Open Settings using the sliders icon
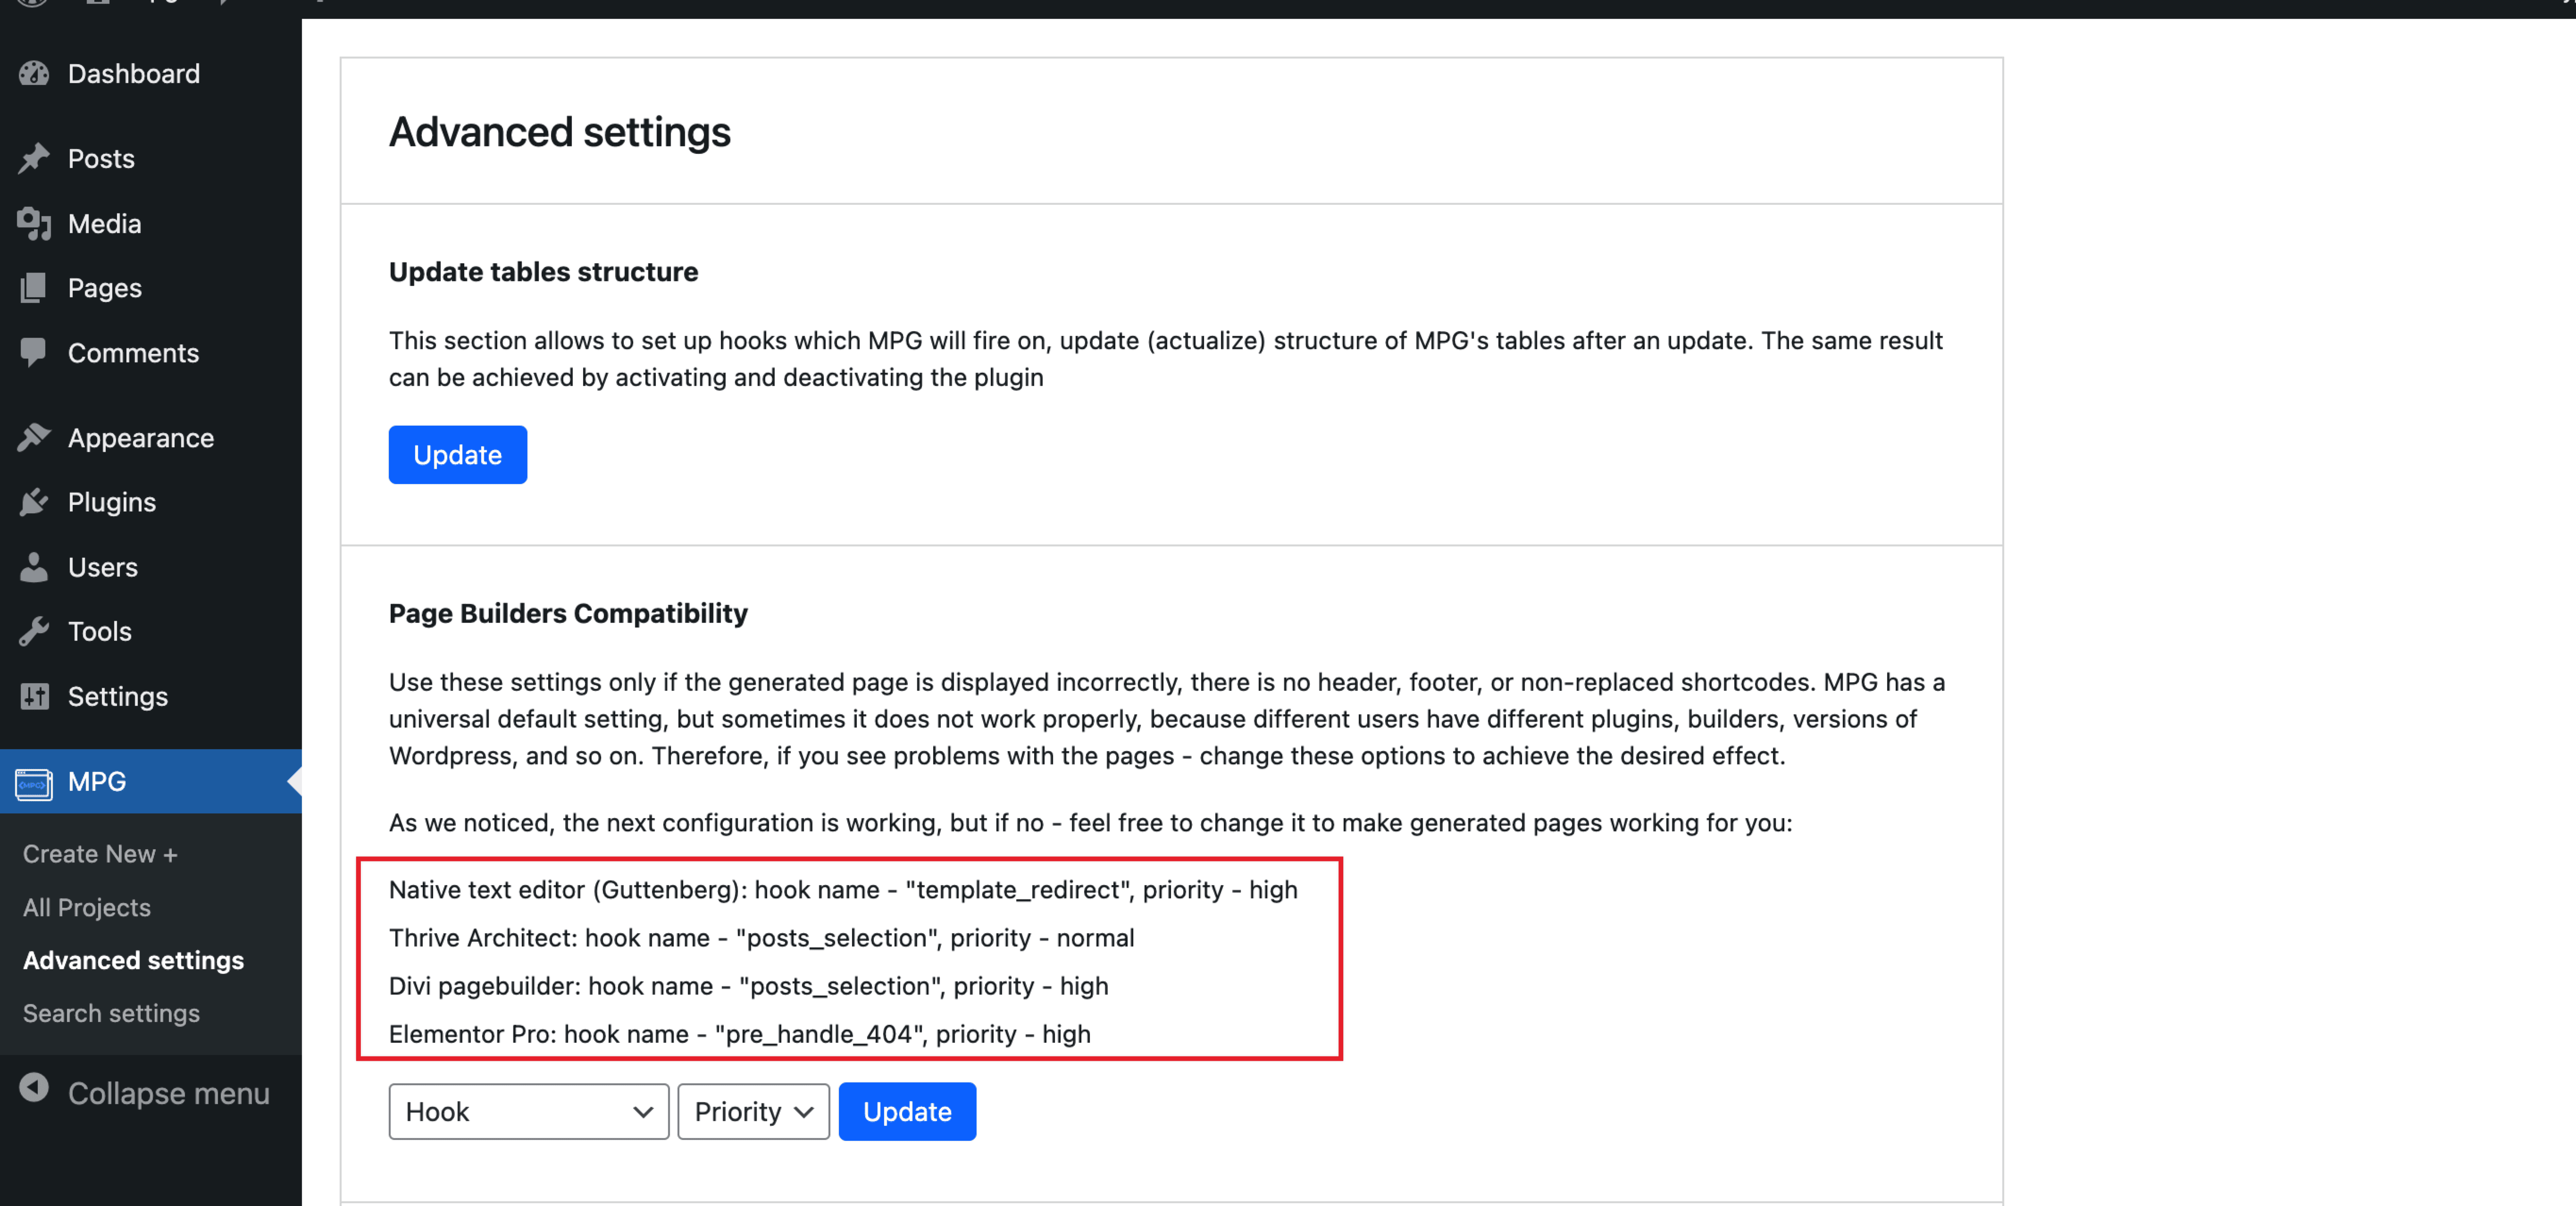Viewport: 2576px width, 1206px height. [x=34, y=696]
